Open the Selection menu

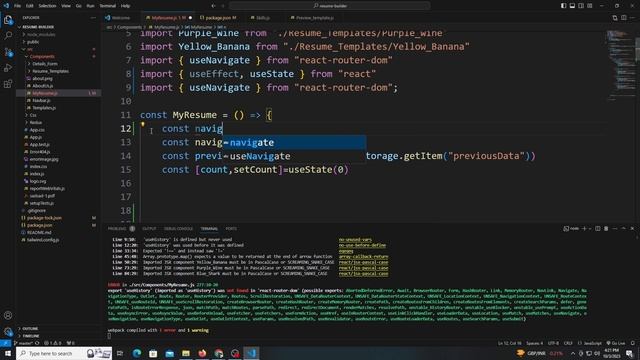coord(47,6)
